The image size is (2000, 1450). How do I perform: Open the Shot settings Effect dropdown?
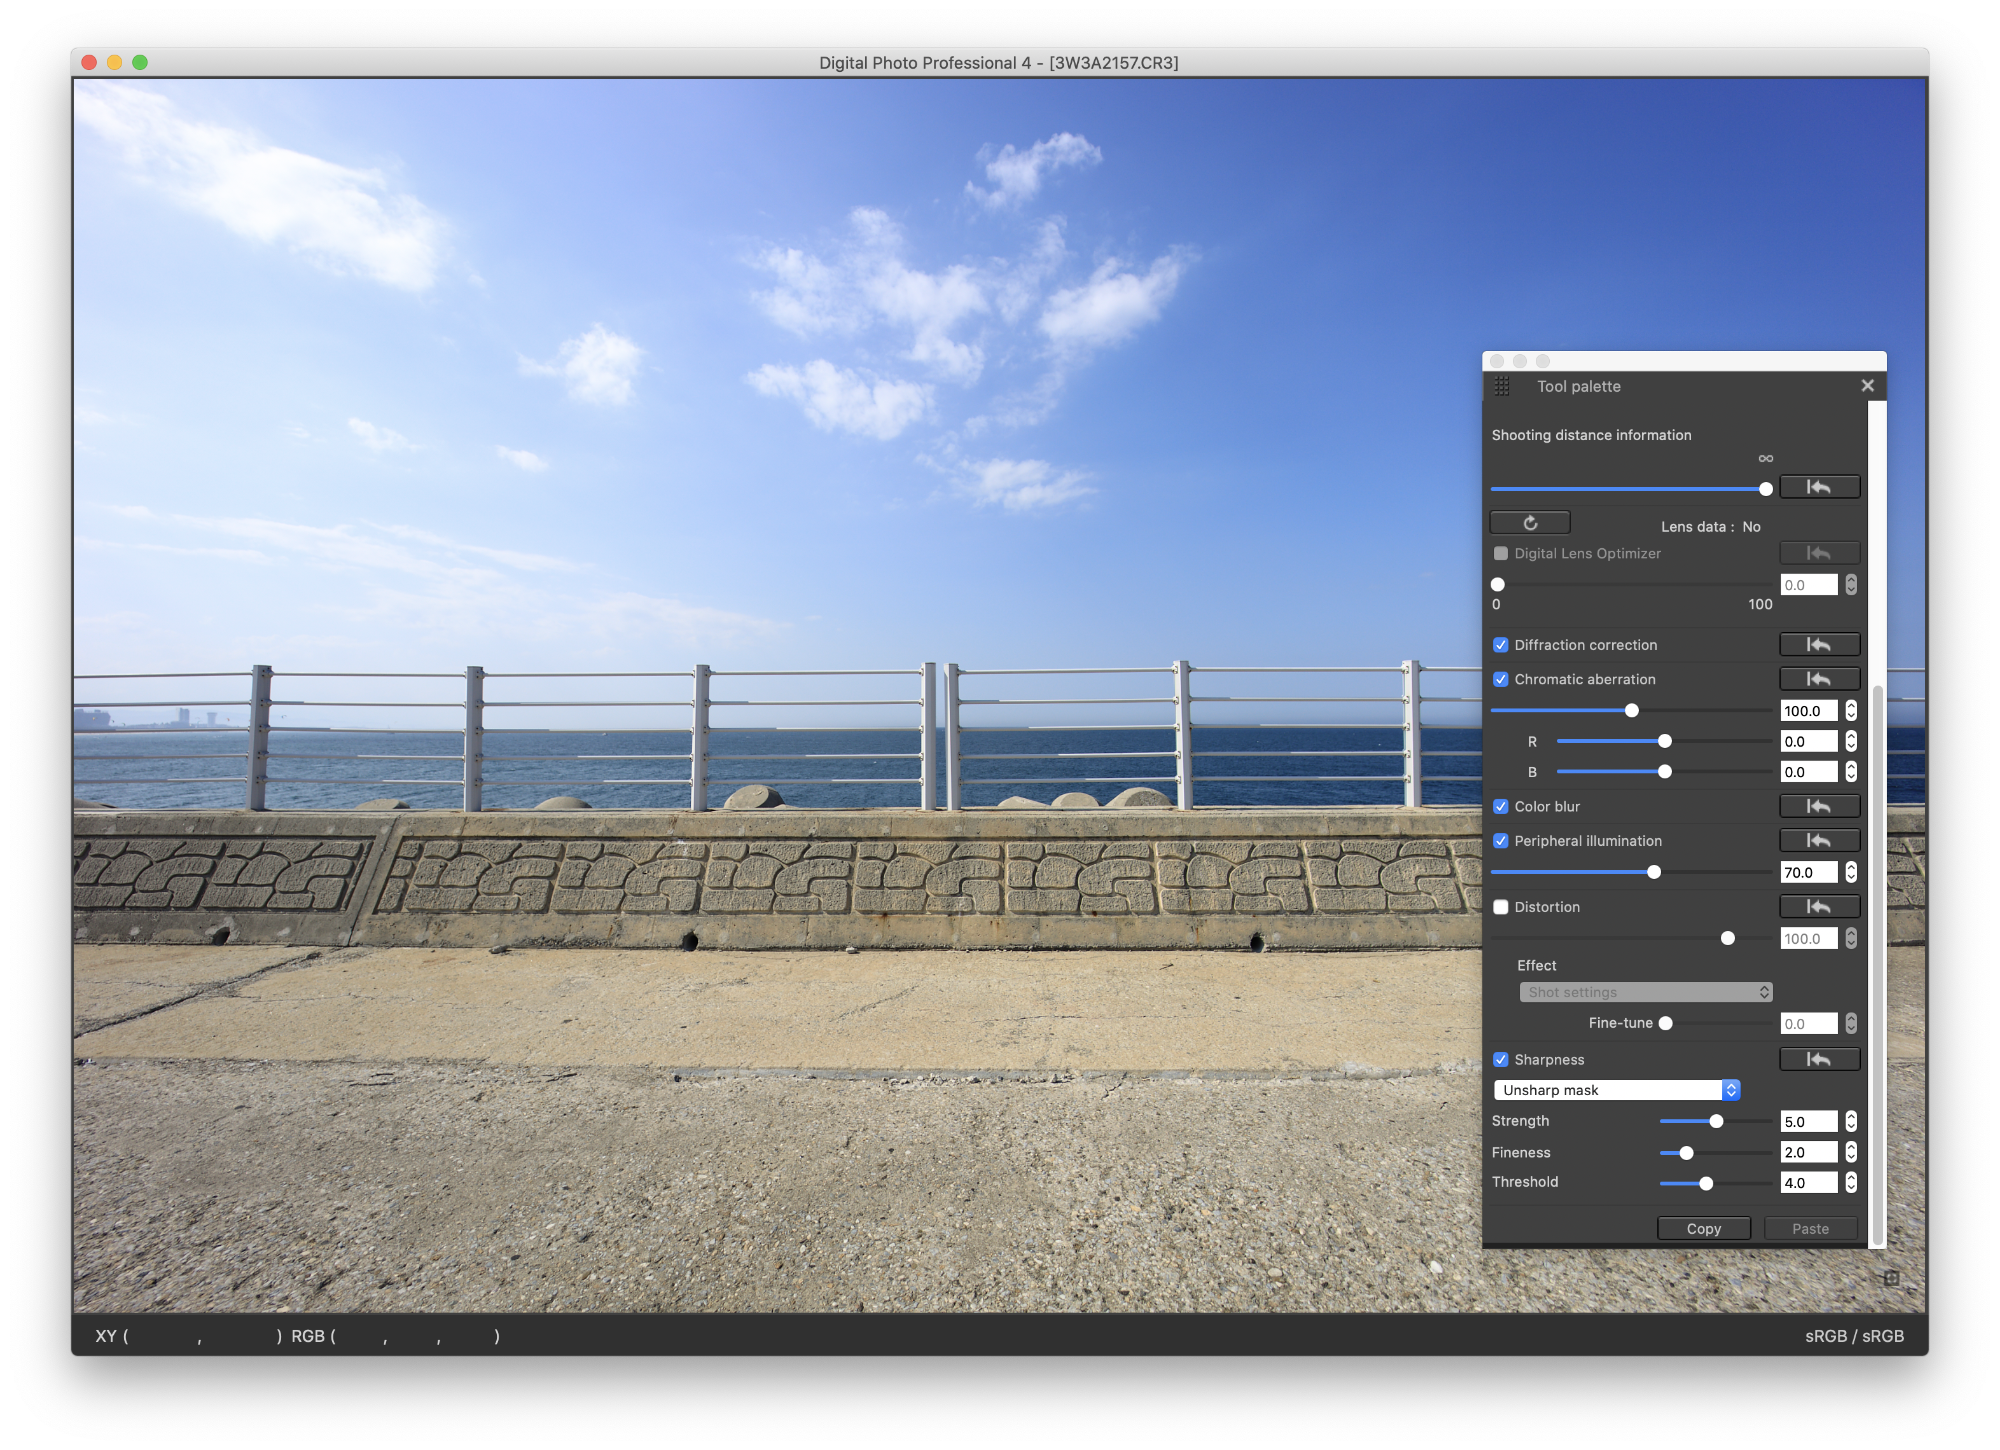pos(1645,992)
